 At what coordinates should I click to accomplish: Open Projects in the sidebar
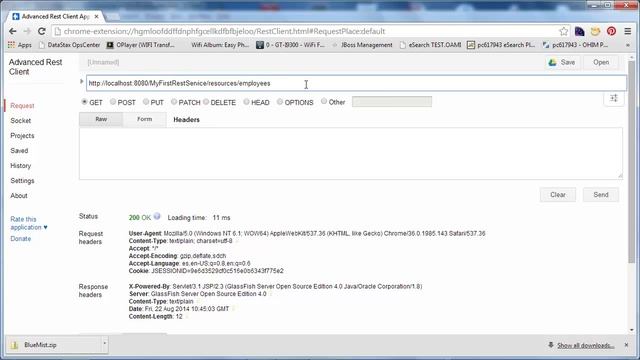[22, 136]
